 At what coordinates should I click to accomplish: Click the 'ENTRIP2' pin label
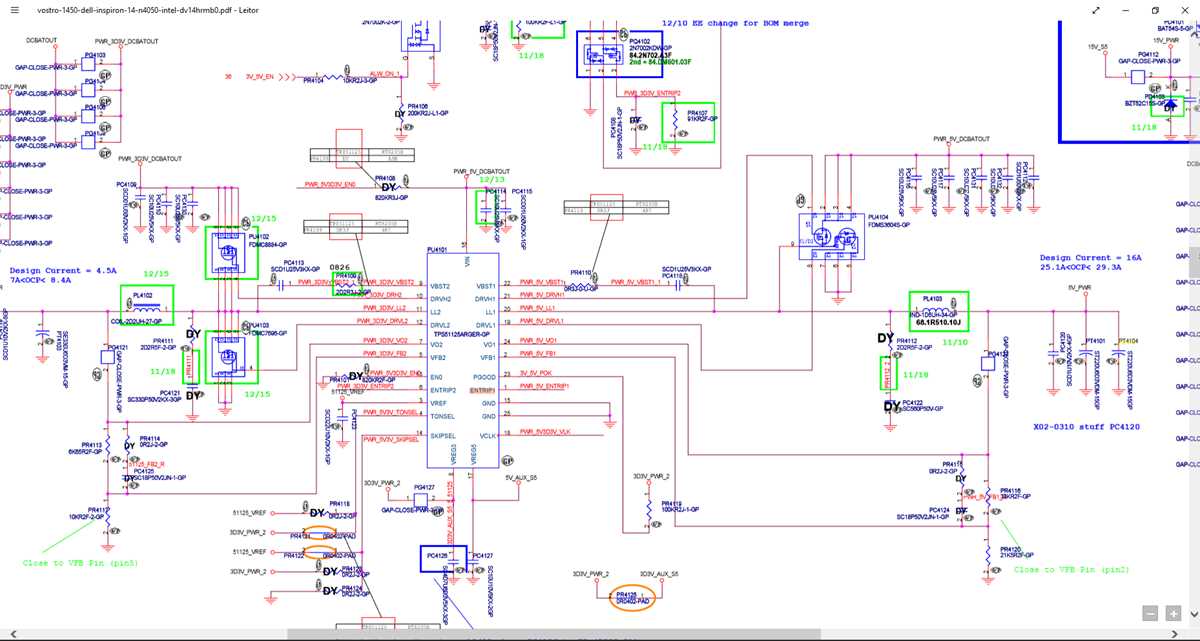tap(443, 388)
